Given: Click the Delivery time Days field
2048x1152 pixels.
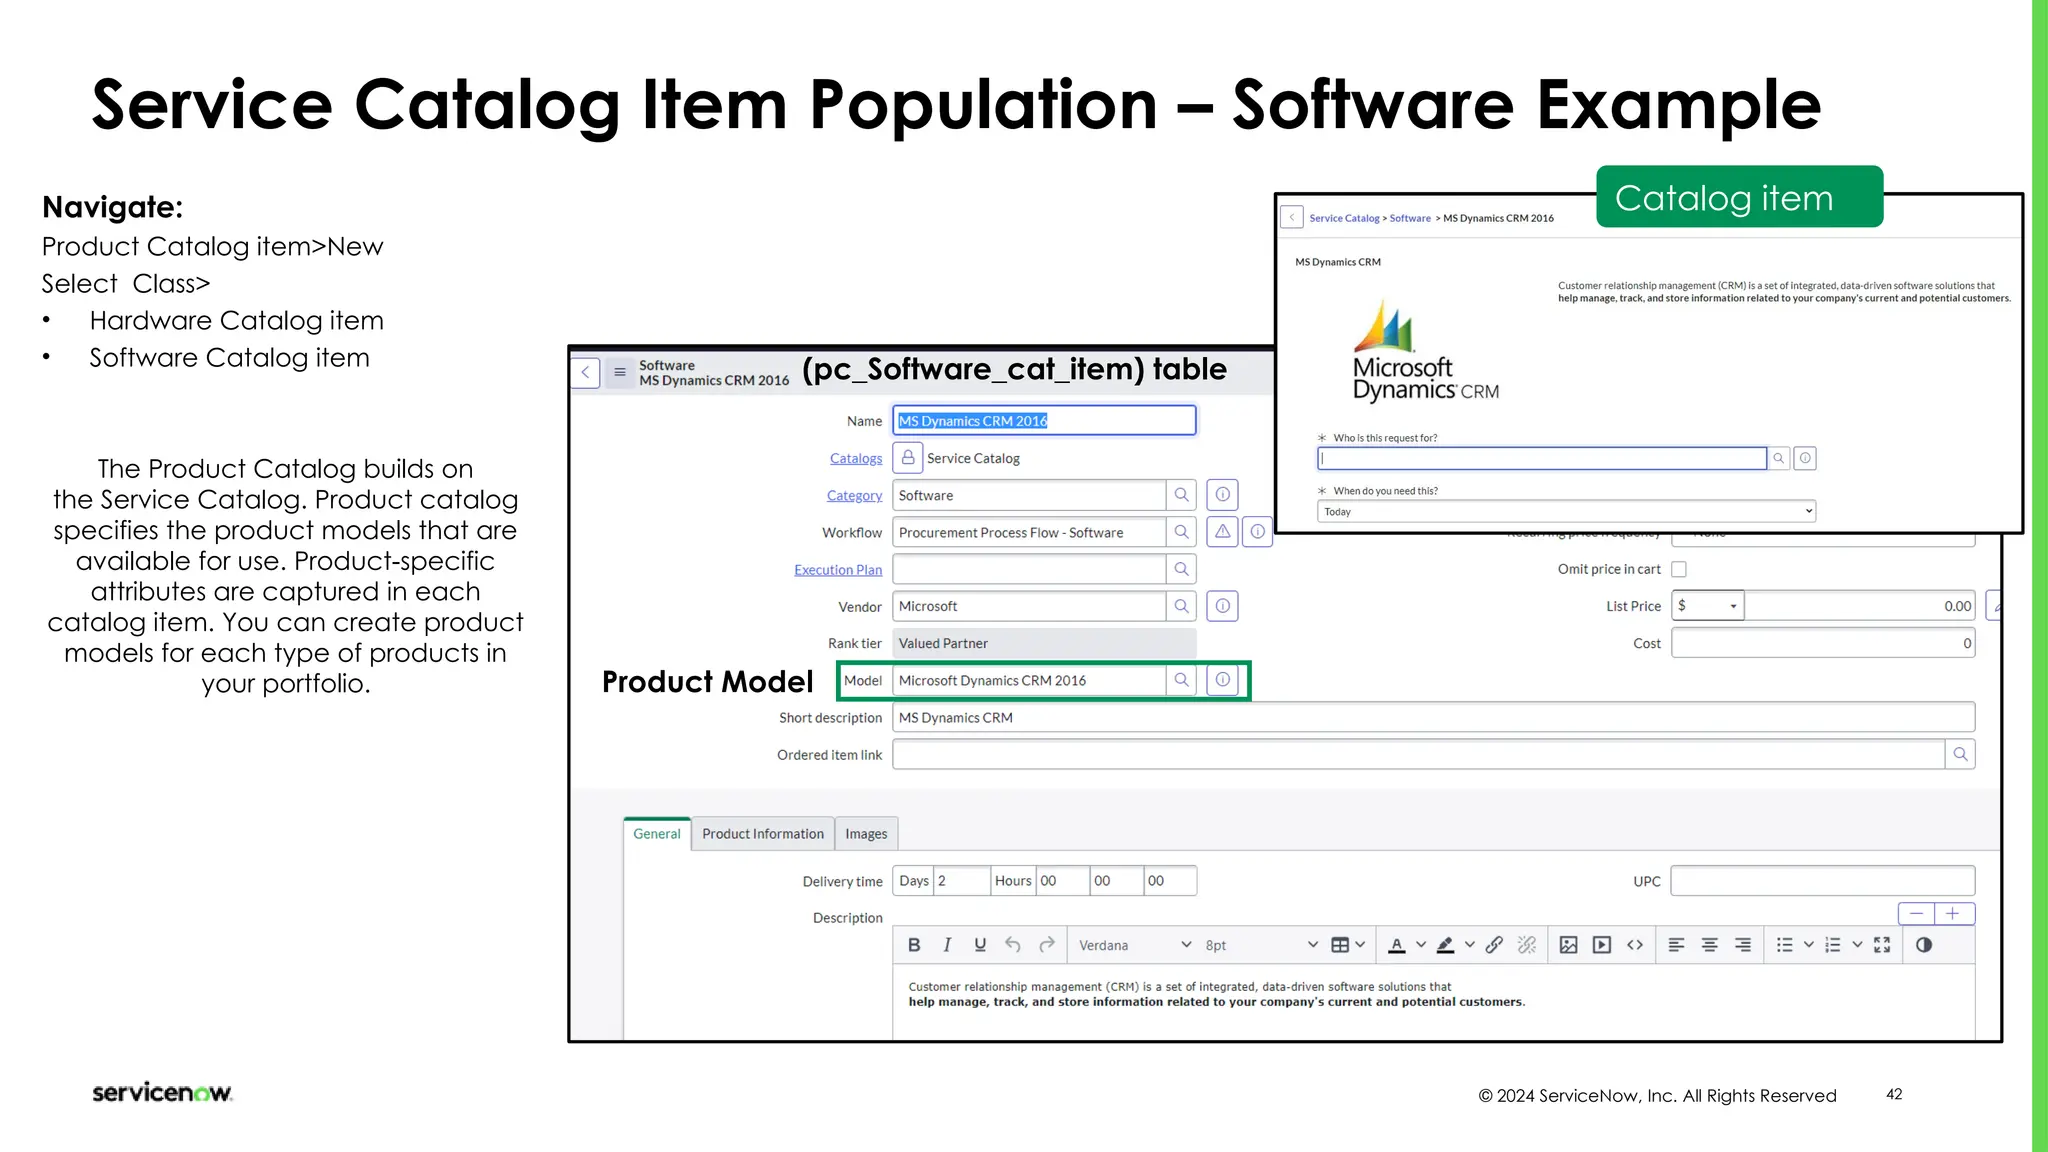Looking at the screenshot, I should (x=962, y=881).
